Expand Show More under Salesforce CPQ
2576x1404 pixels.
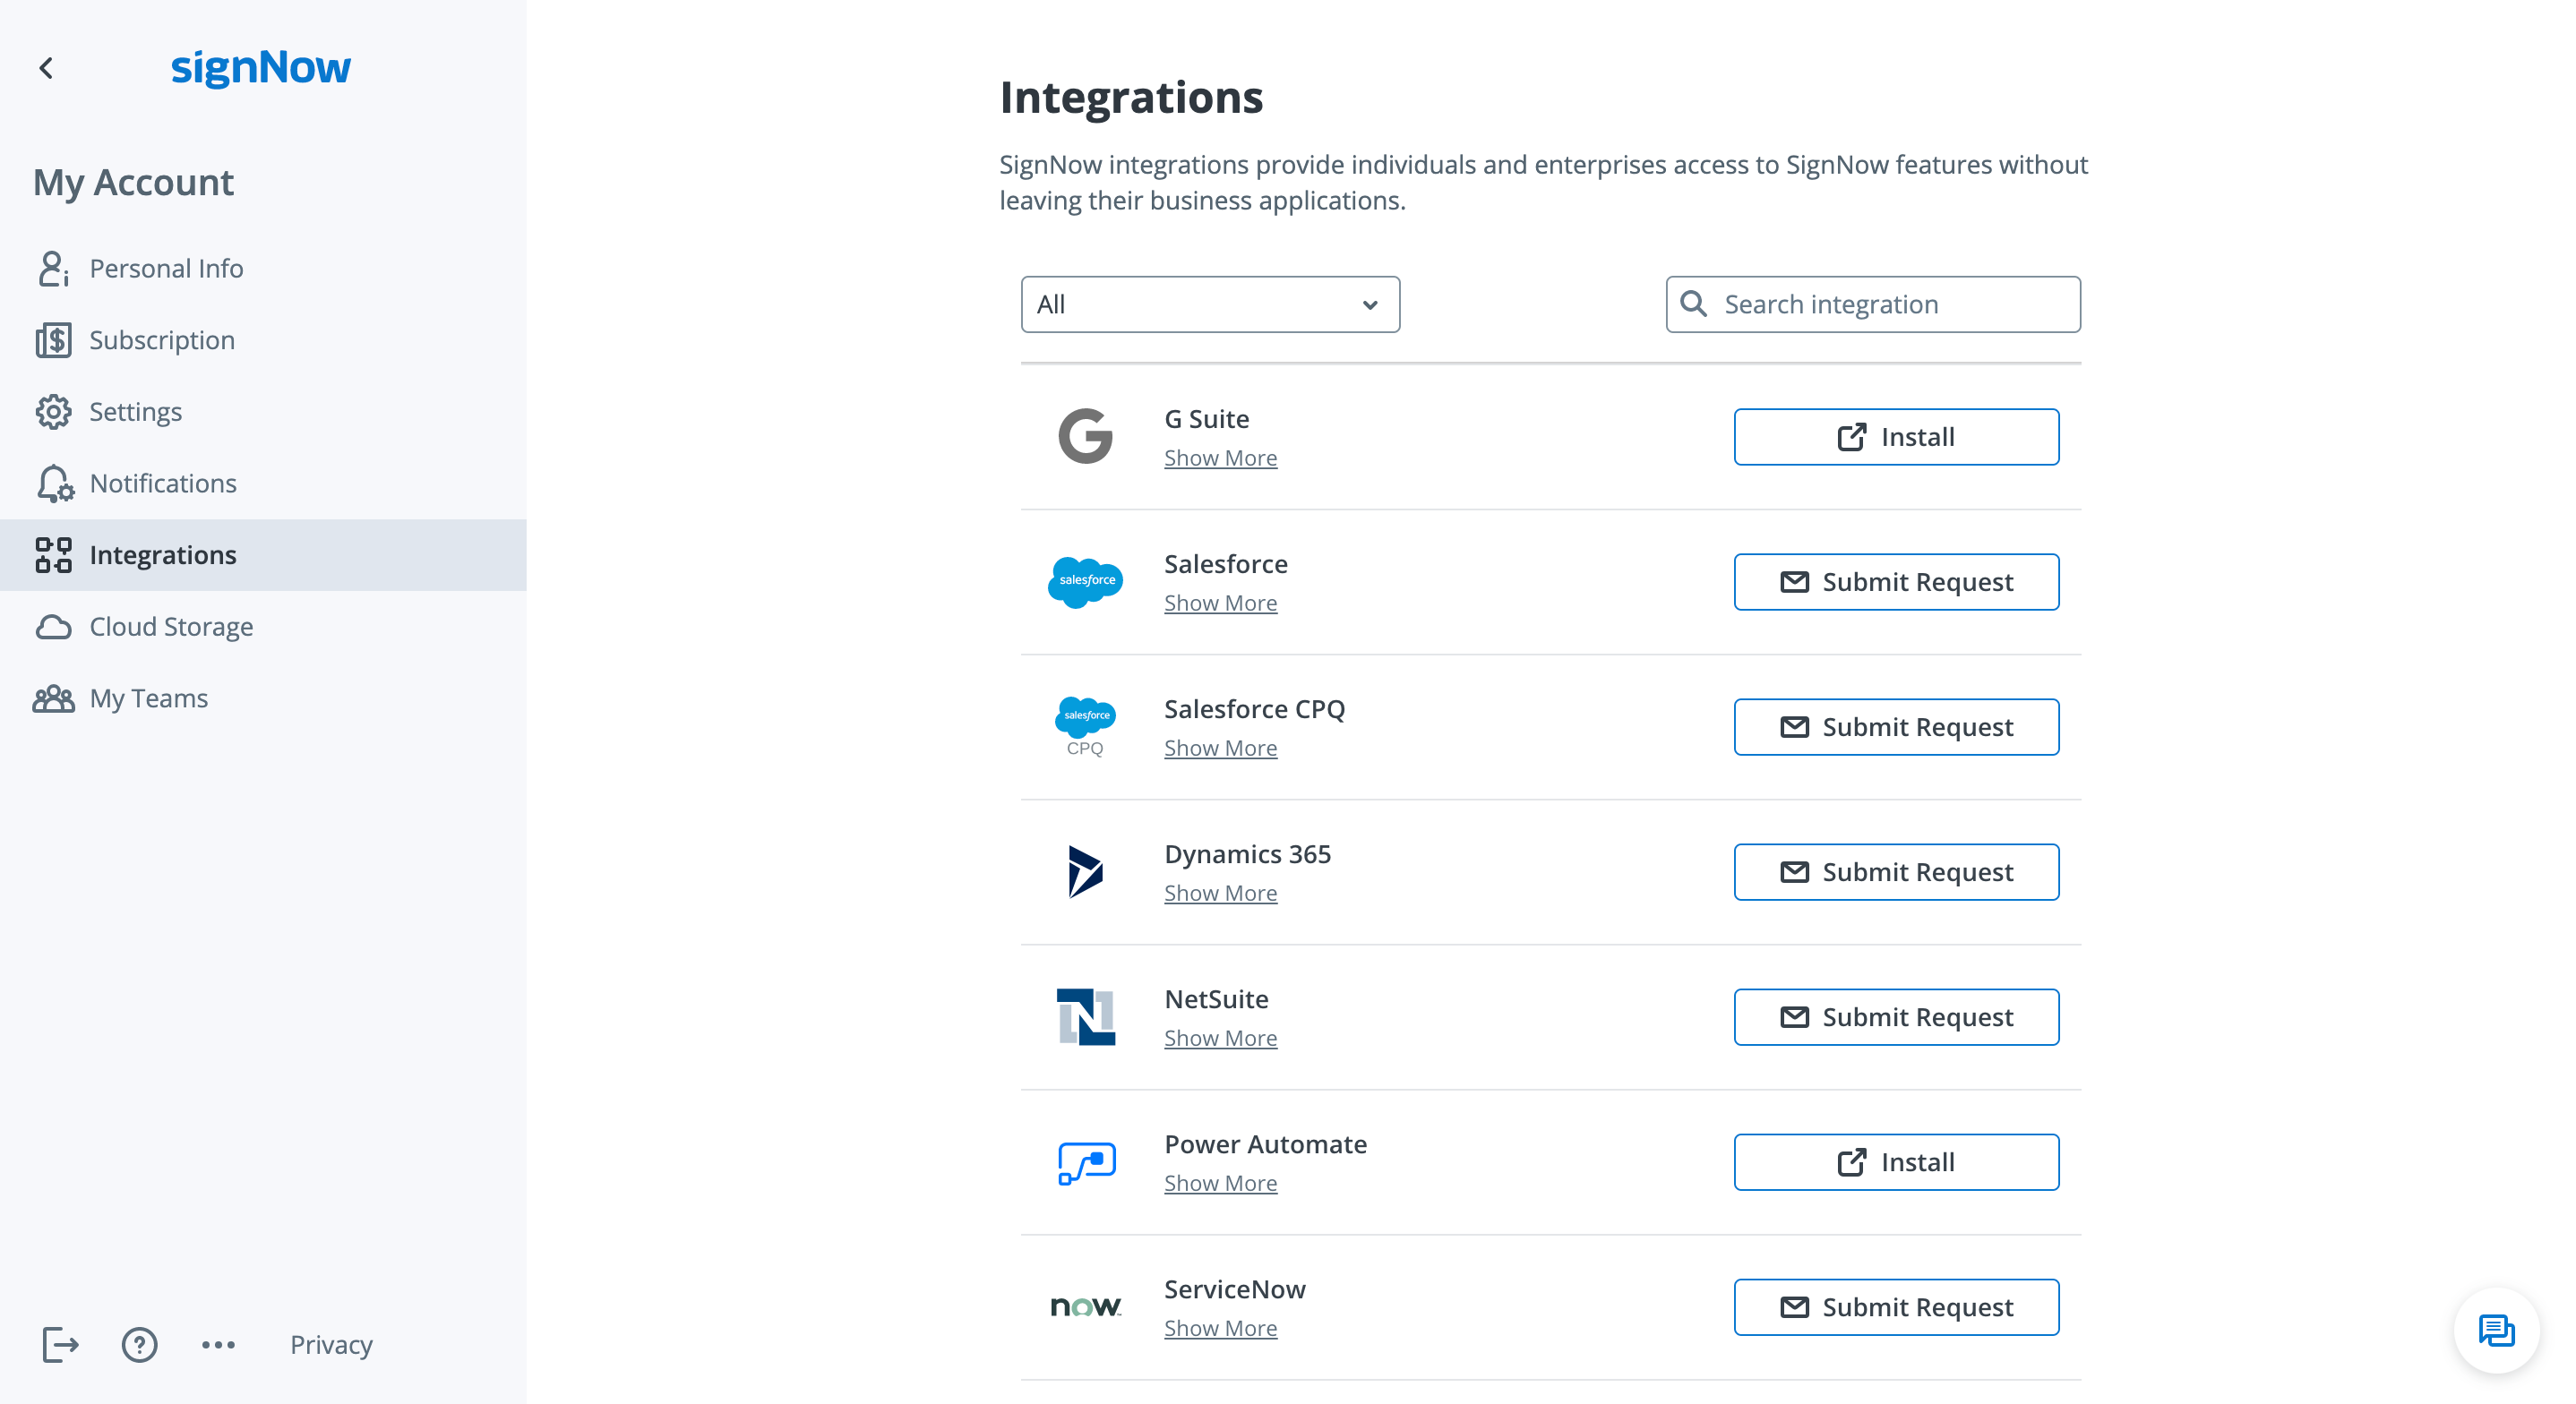pos(1220,748)
